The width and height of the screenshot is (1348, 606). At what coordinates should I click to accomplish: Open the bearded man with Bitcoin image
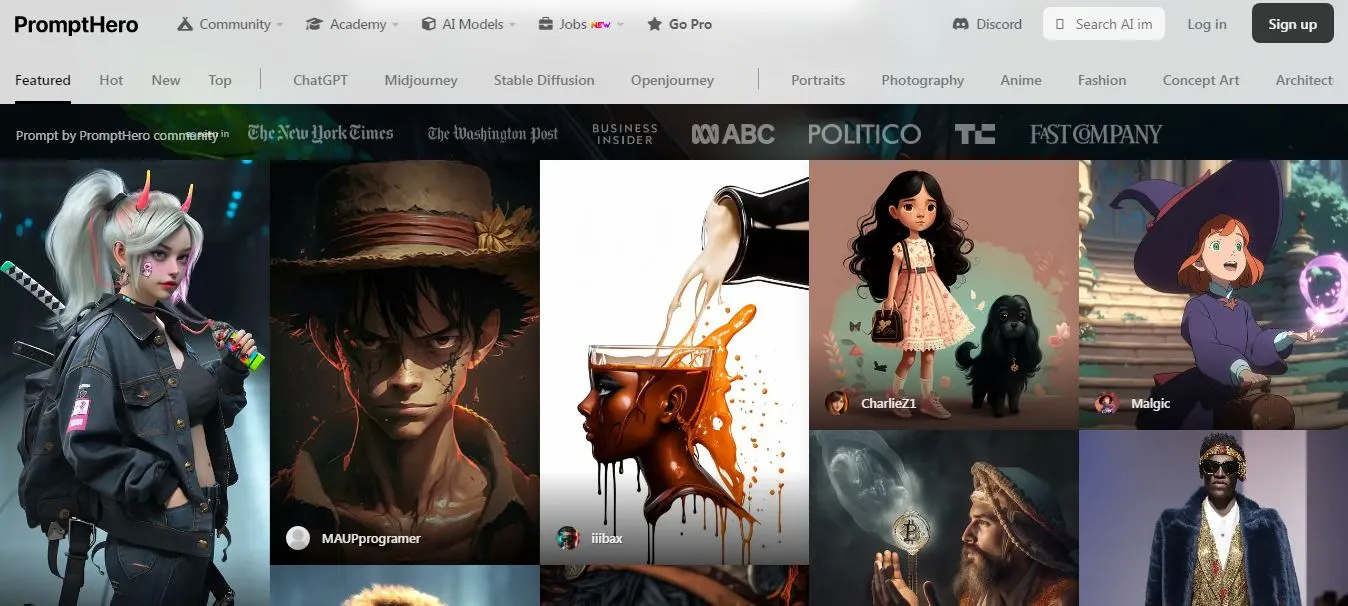943,518
